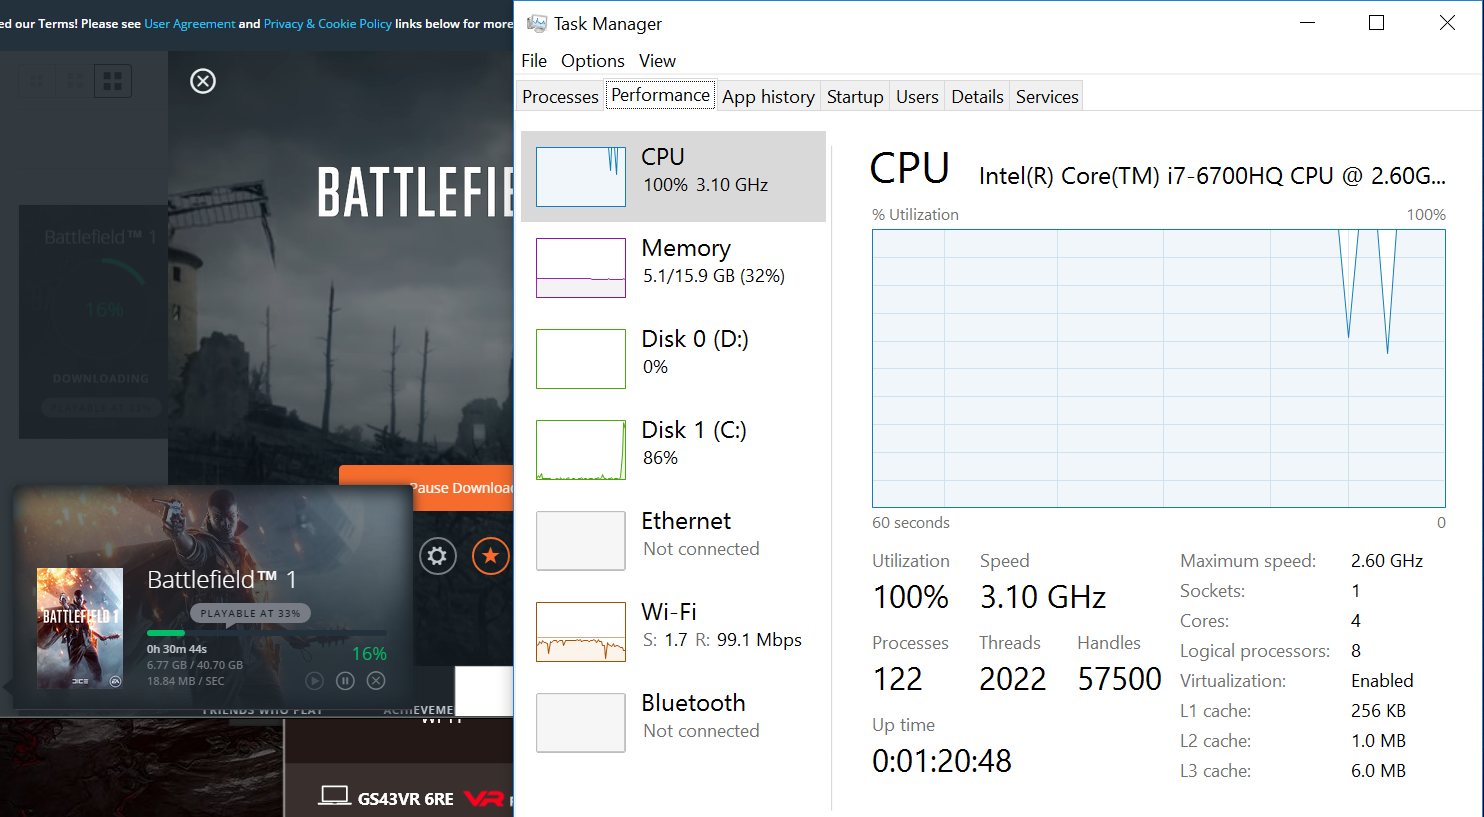Select Disk 0 (D:) in the sidebar
This screenshot has height=817, width=1484.
point(673,358)
